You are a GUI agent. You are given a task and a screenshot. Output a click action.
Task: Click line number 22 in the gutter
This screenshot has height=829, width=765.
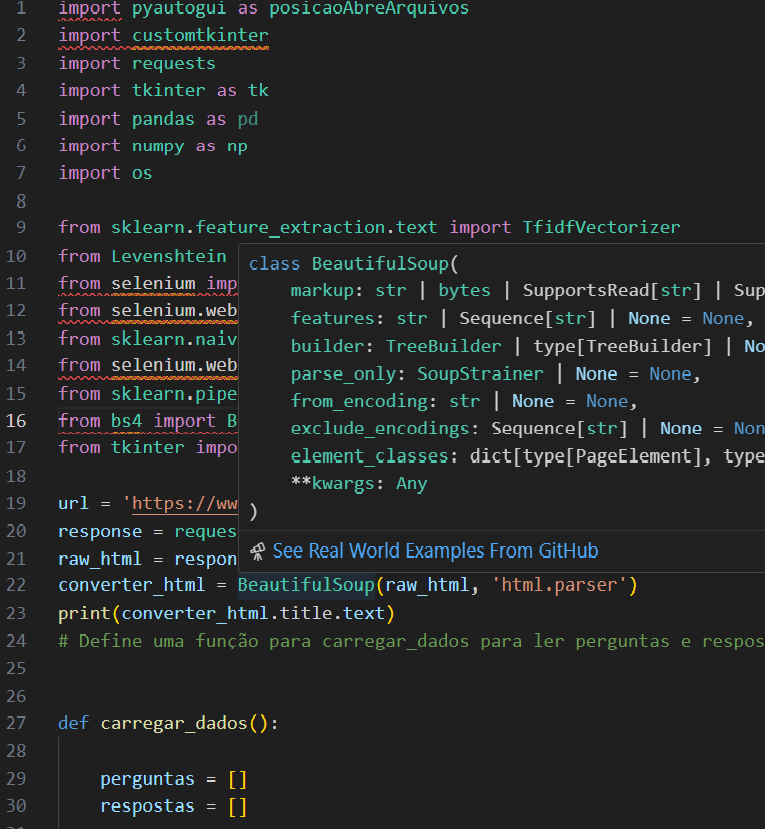16,584
